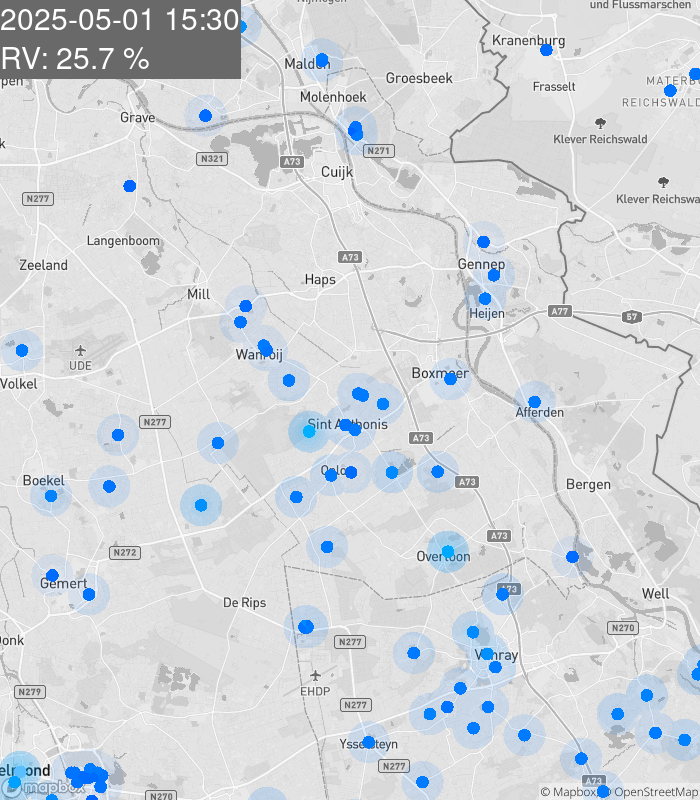Click the sensor marker beside Boekel
Screen dimensions: 700x800
[x=51, y=495]
